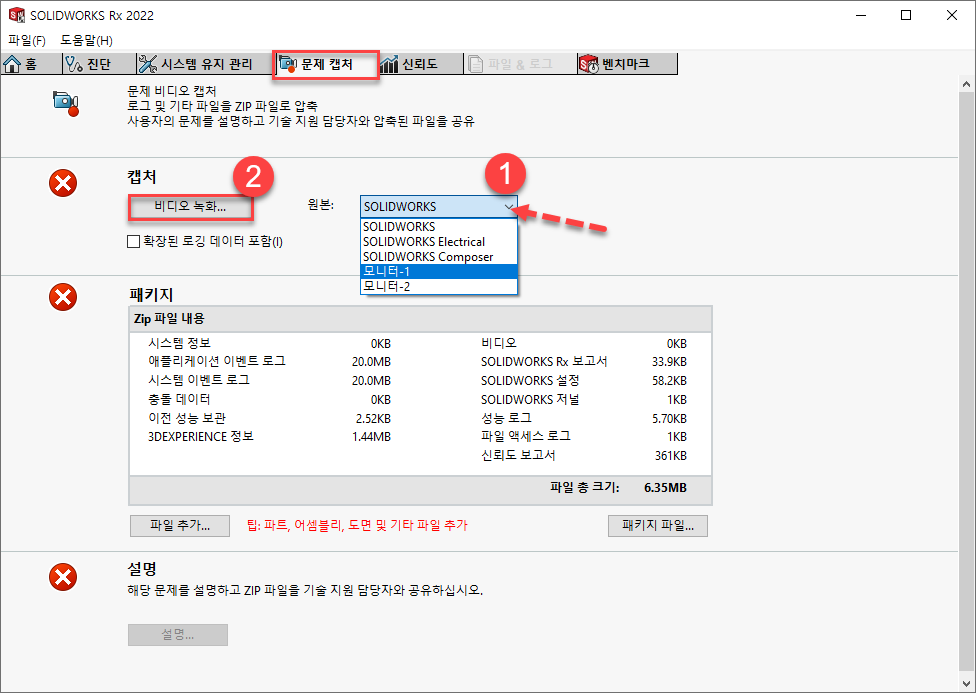976x693 pixels.
Task: Switch to the 홈 tab
Action: click(x=31, y=64)
